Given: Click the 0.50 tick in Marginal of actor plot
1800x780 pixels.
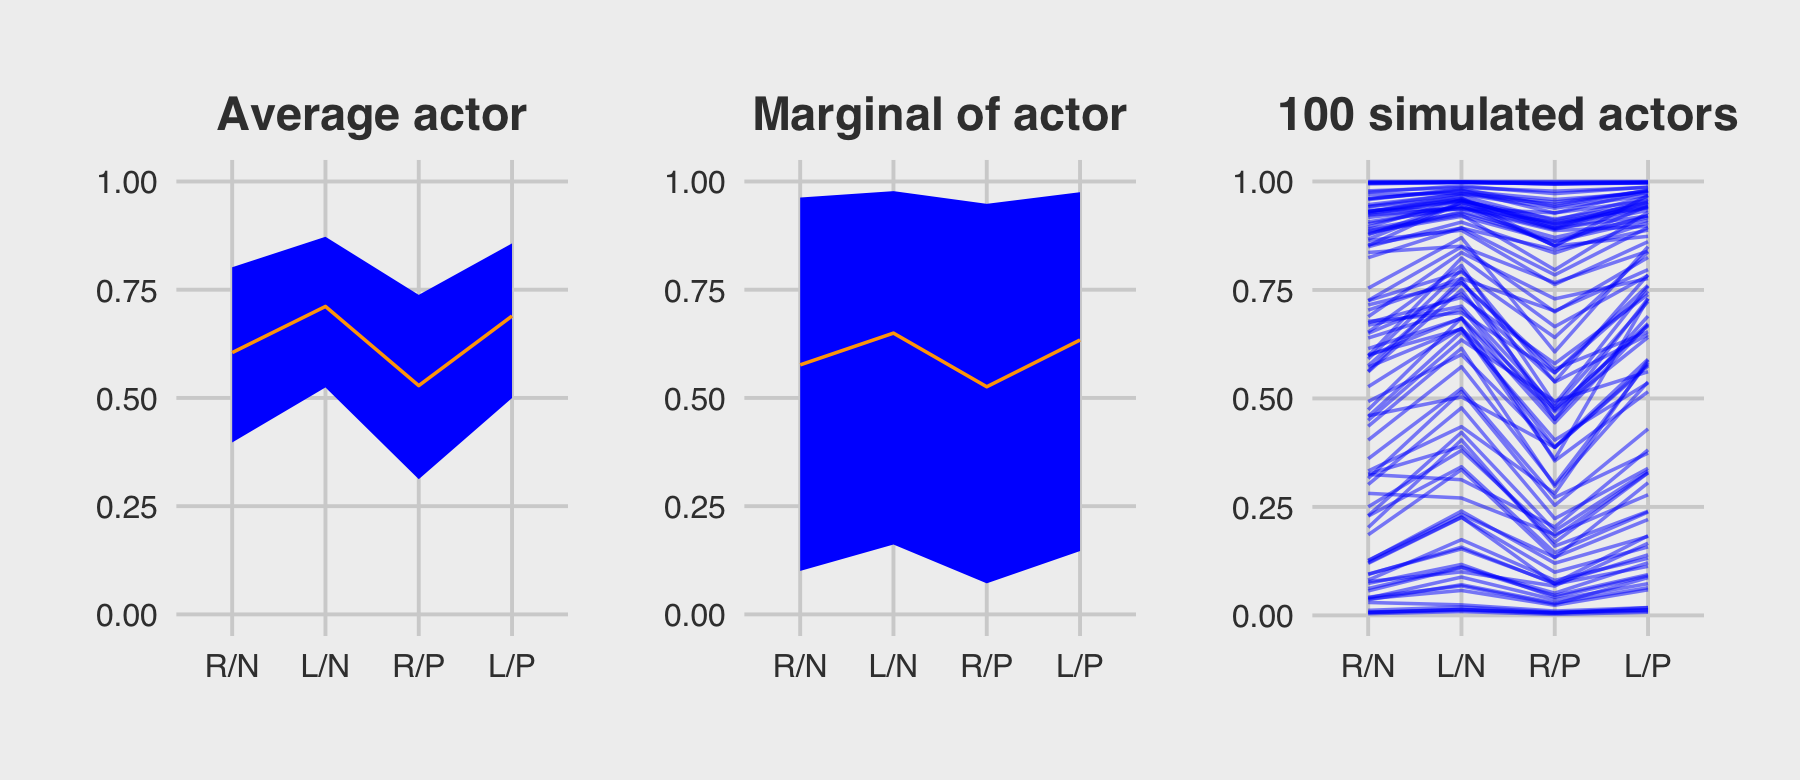Looking at the screenshot, I should click(695, 399).
